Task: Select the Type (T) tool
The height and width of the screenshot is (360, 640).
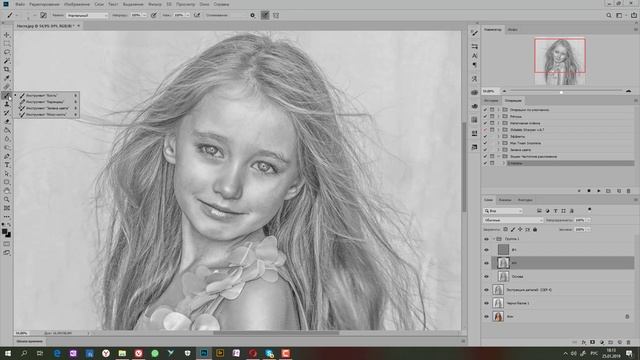Action: pyautogui.click(x=7, y=165)
